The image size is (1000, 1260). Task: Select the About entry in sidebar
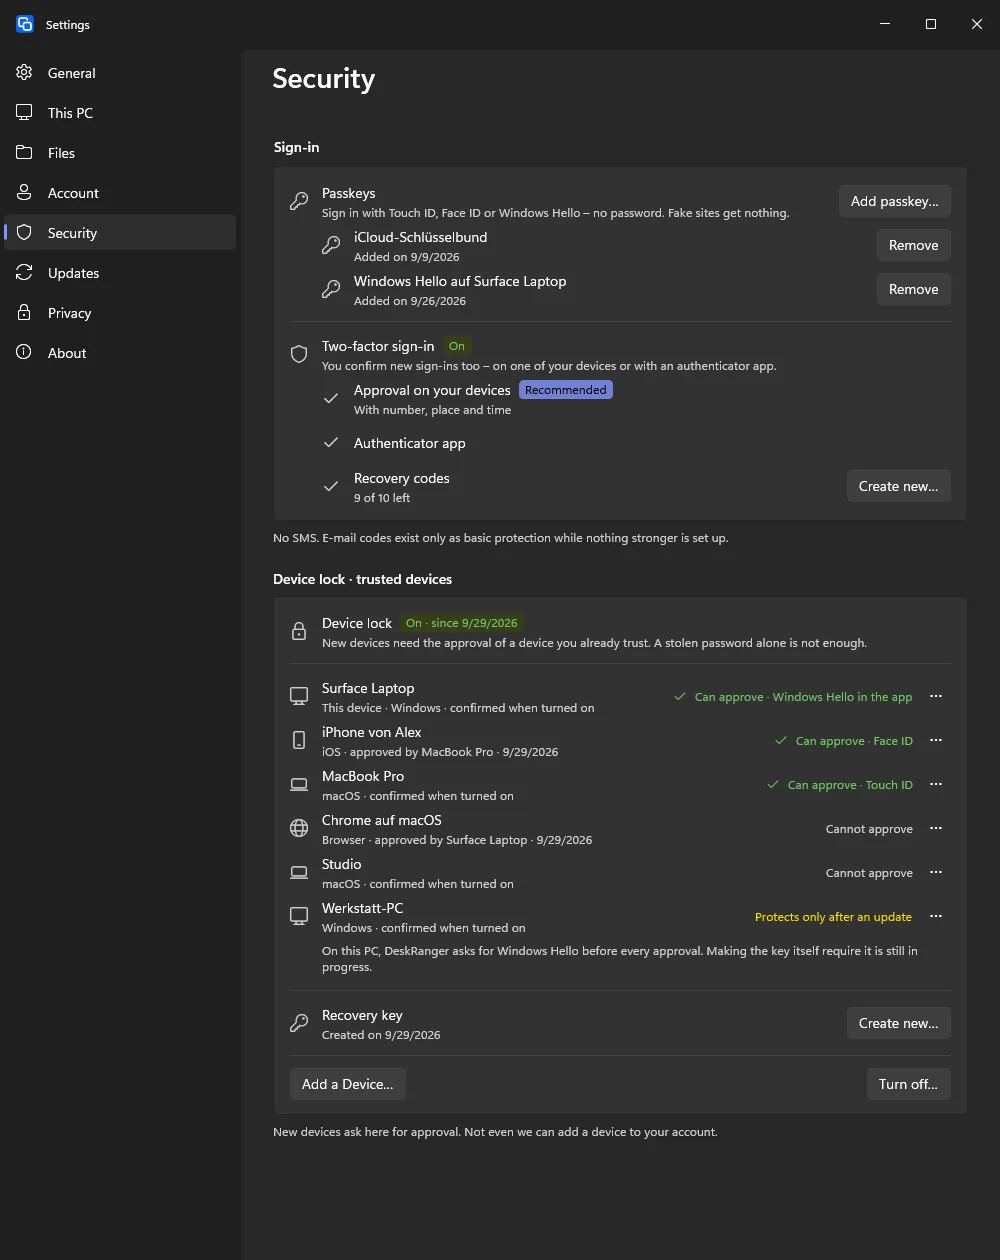tap(120, 353)
